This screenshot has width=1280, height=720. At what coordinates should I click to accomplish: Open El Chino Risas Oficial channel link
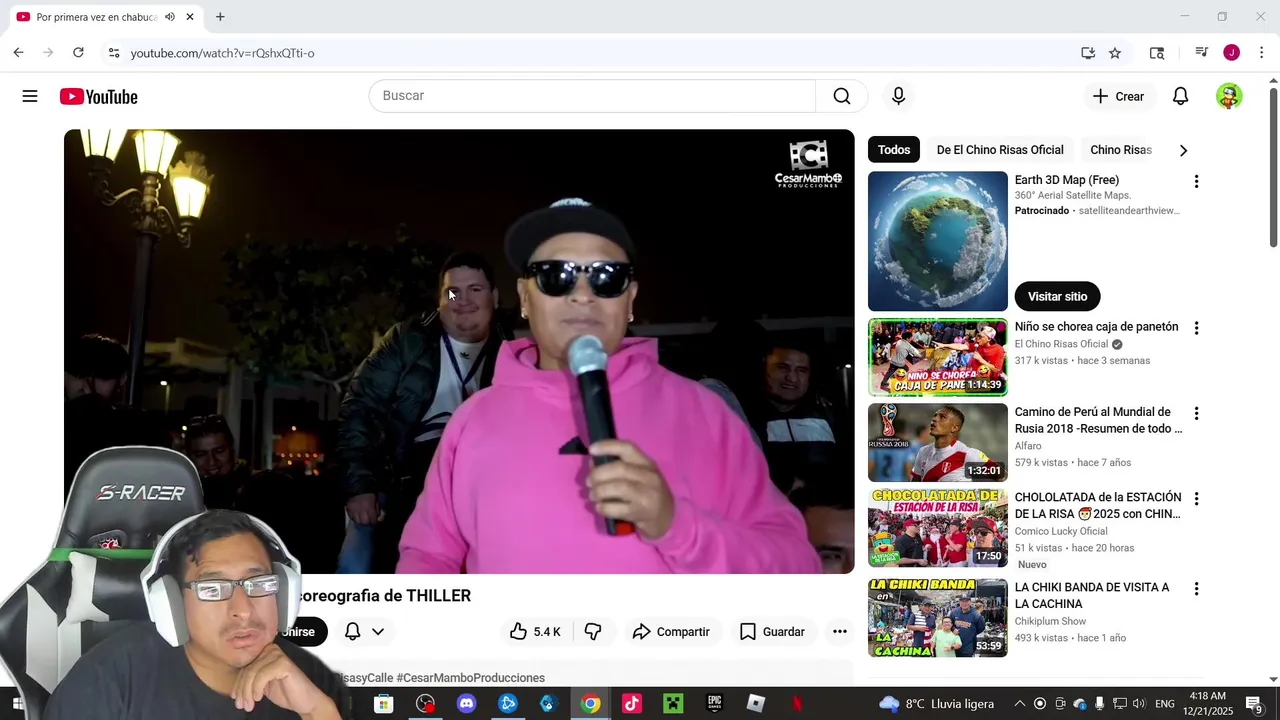point(1061,344)
